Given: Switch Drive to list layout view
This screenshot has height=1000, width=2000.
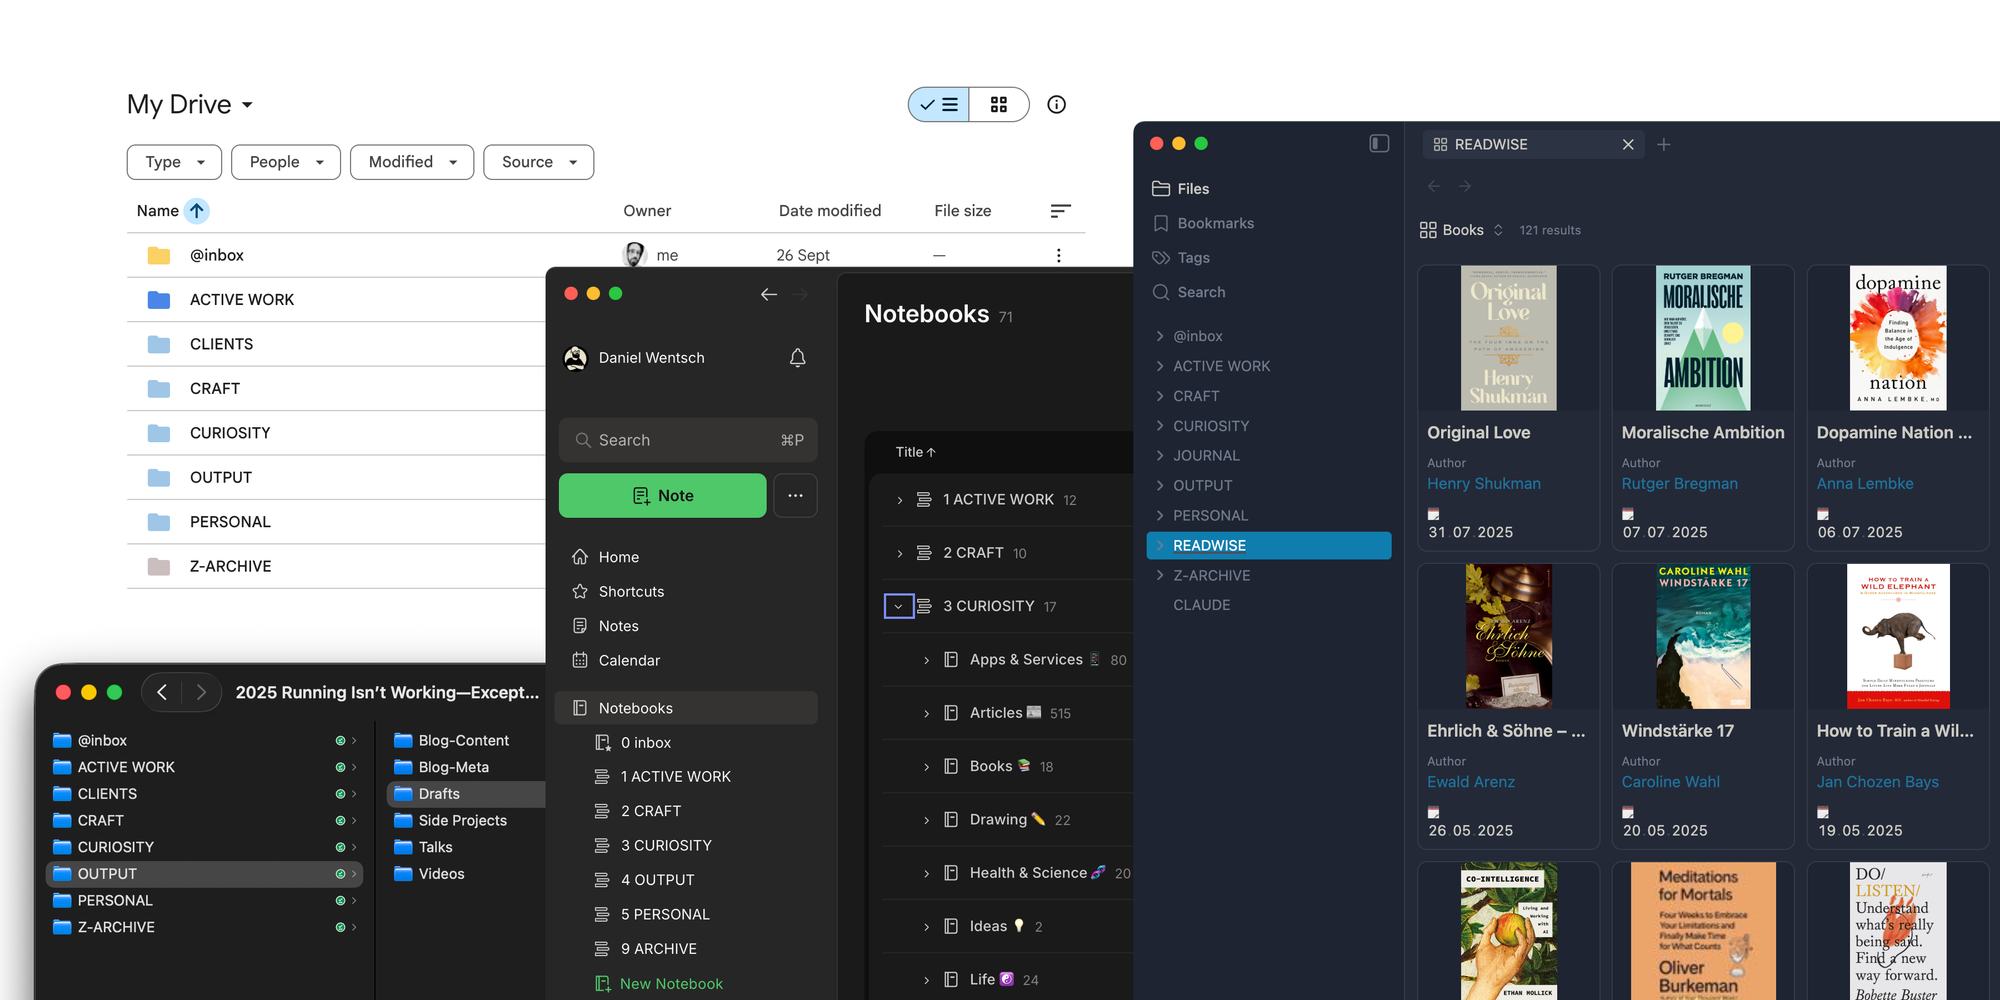Looking at the screenshot, I should (939, 105).
